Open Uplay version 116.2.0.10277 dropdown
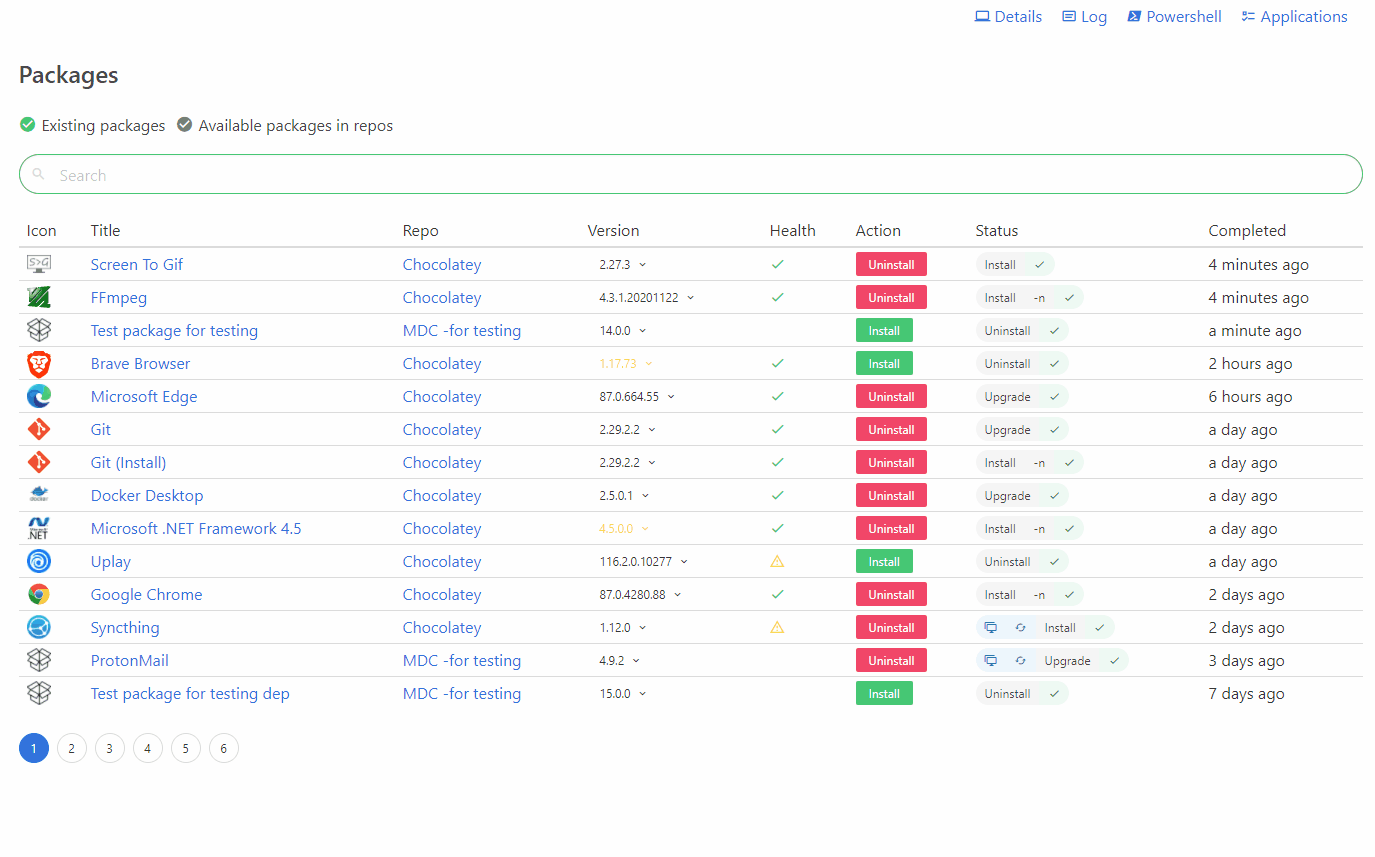Screen dimensions: 1375x857 pos(644,561)
